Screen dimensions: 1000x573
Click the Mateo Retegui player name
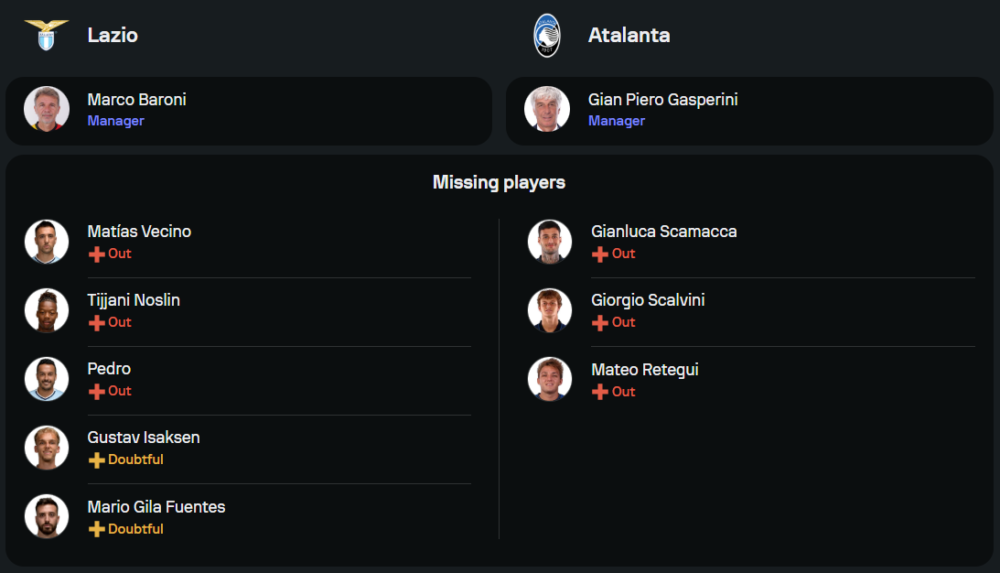pyautogui.click(x=644, y=370)
